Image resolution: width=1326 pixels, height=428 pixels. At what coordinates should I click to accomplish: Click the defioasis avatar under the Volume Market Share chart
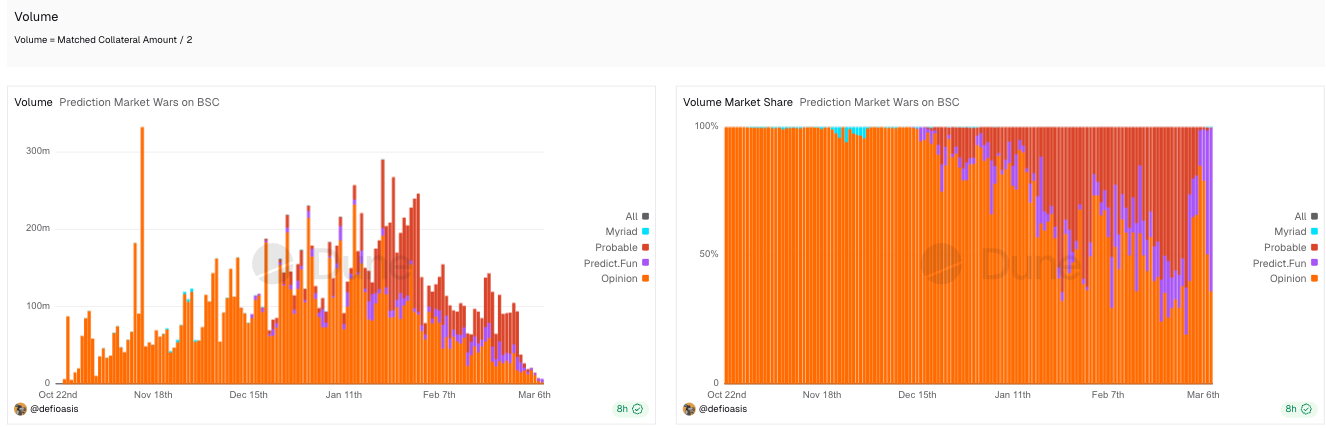point(689,409)
